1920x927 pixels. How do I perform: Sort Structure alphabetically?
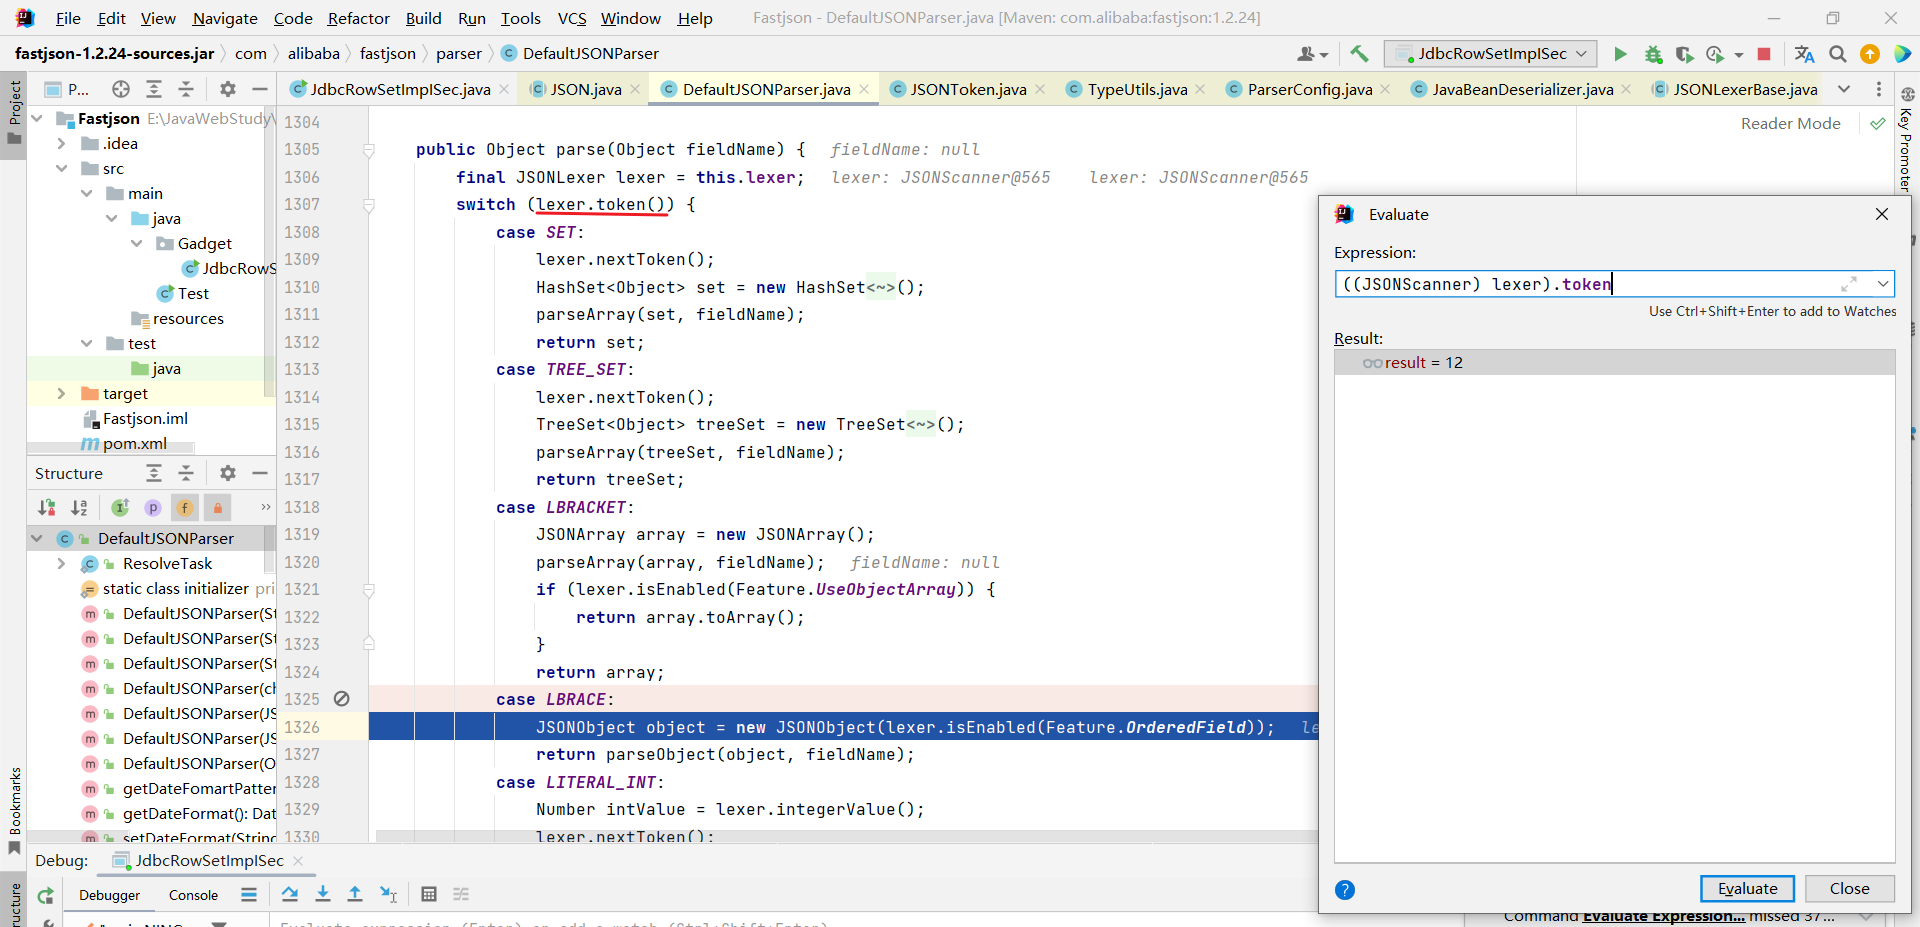tap(80, 508)
